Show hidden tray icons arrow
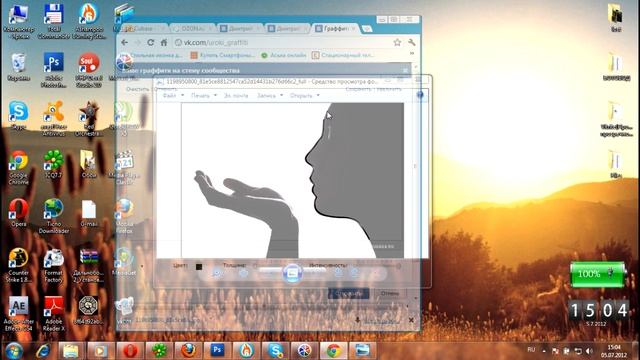The height and width of the screenshot is (360, 640). (x=544, y=351)
